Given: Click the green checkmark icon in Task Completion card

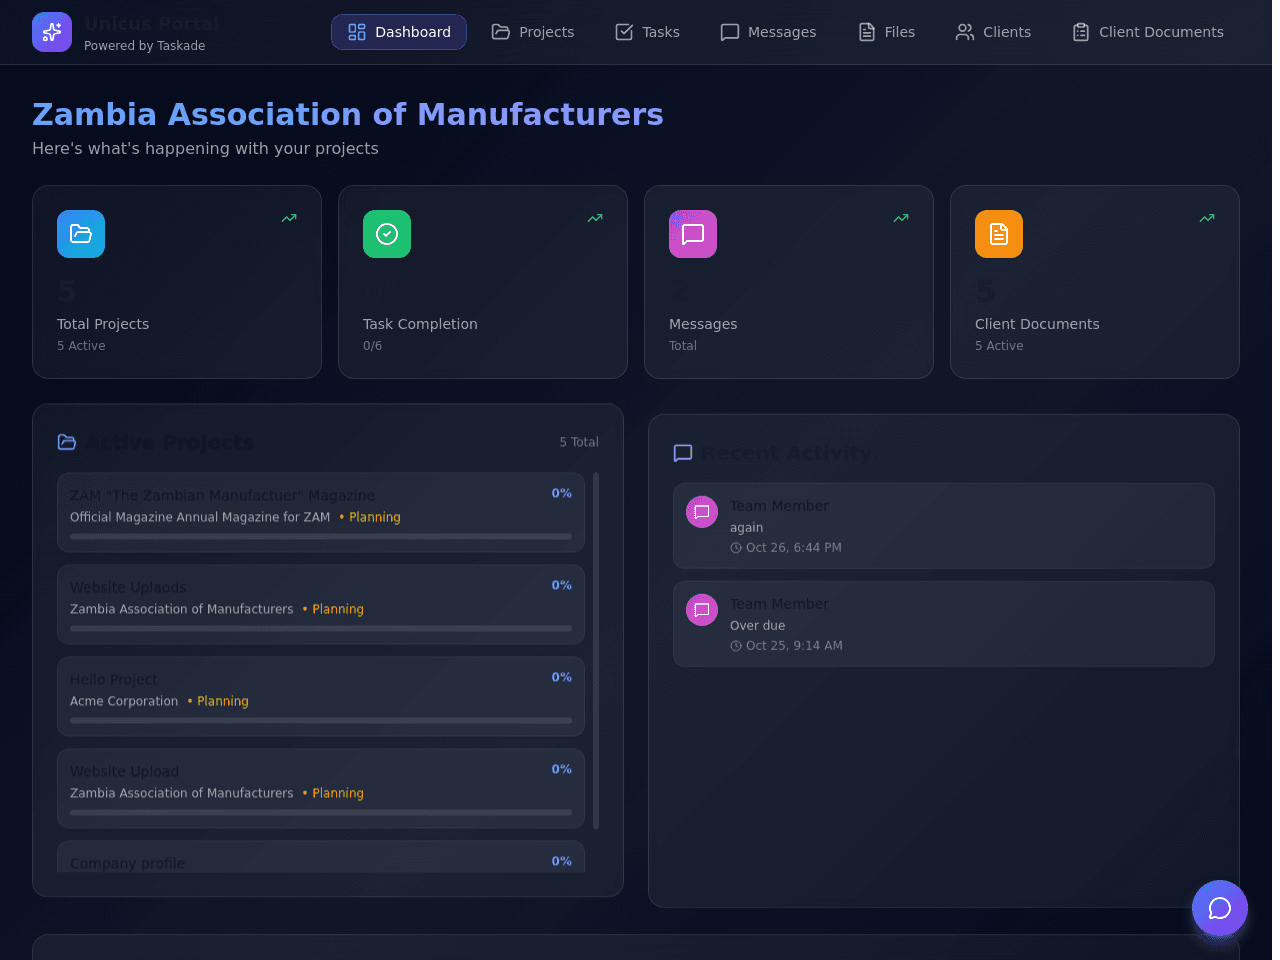Looking at the screenshot, I should click(387, 234).
